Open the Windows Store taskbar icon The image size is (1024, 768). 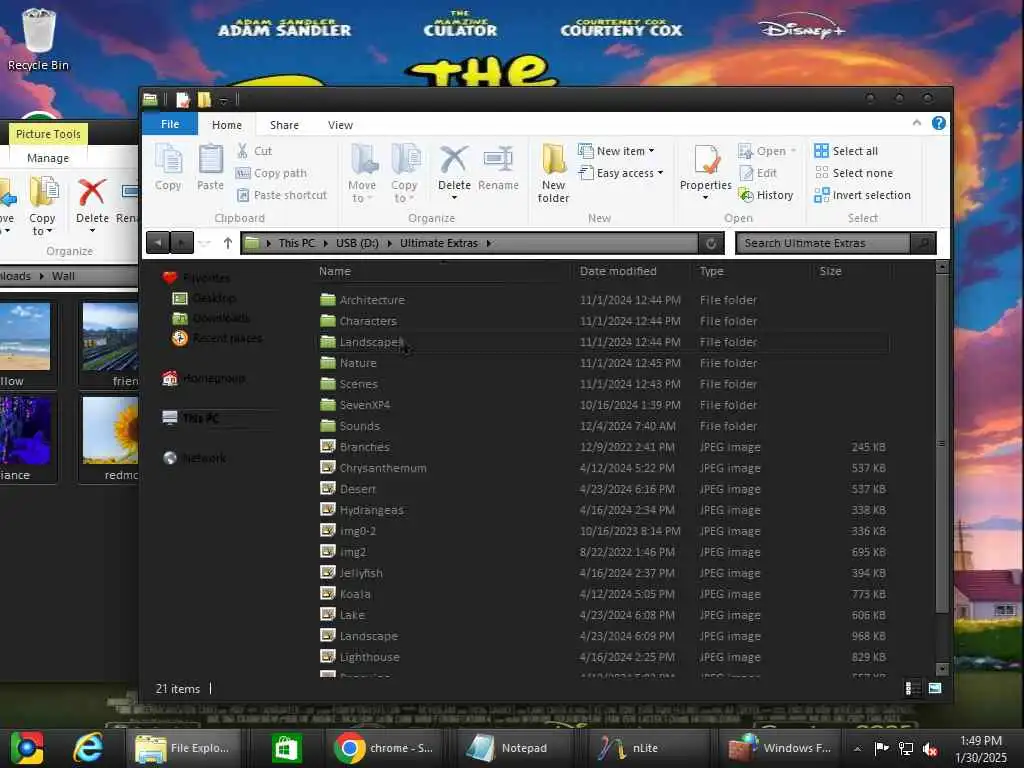pos(287,748)
